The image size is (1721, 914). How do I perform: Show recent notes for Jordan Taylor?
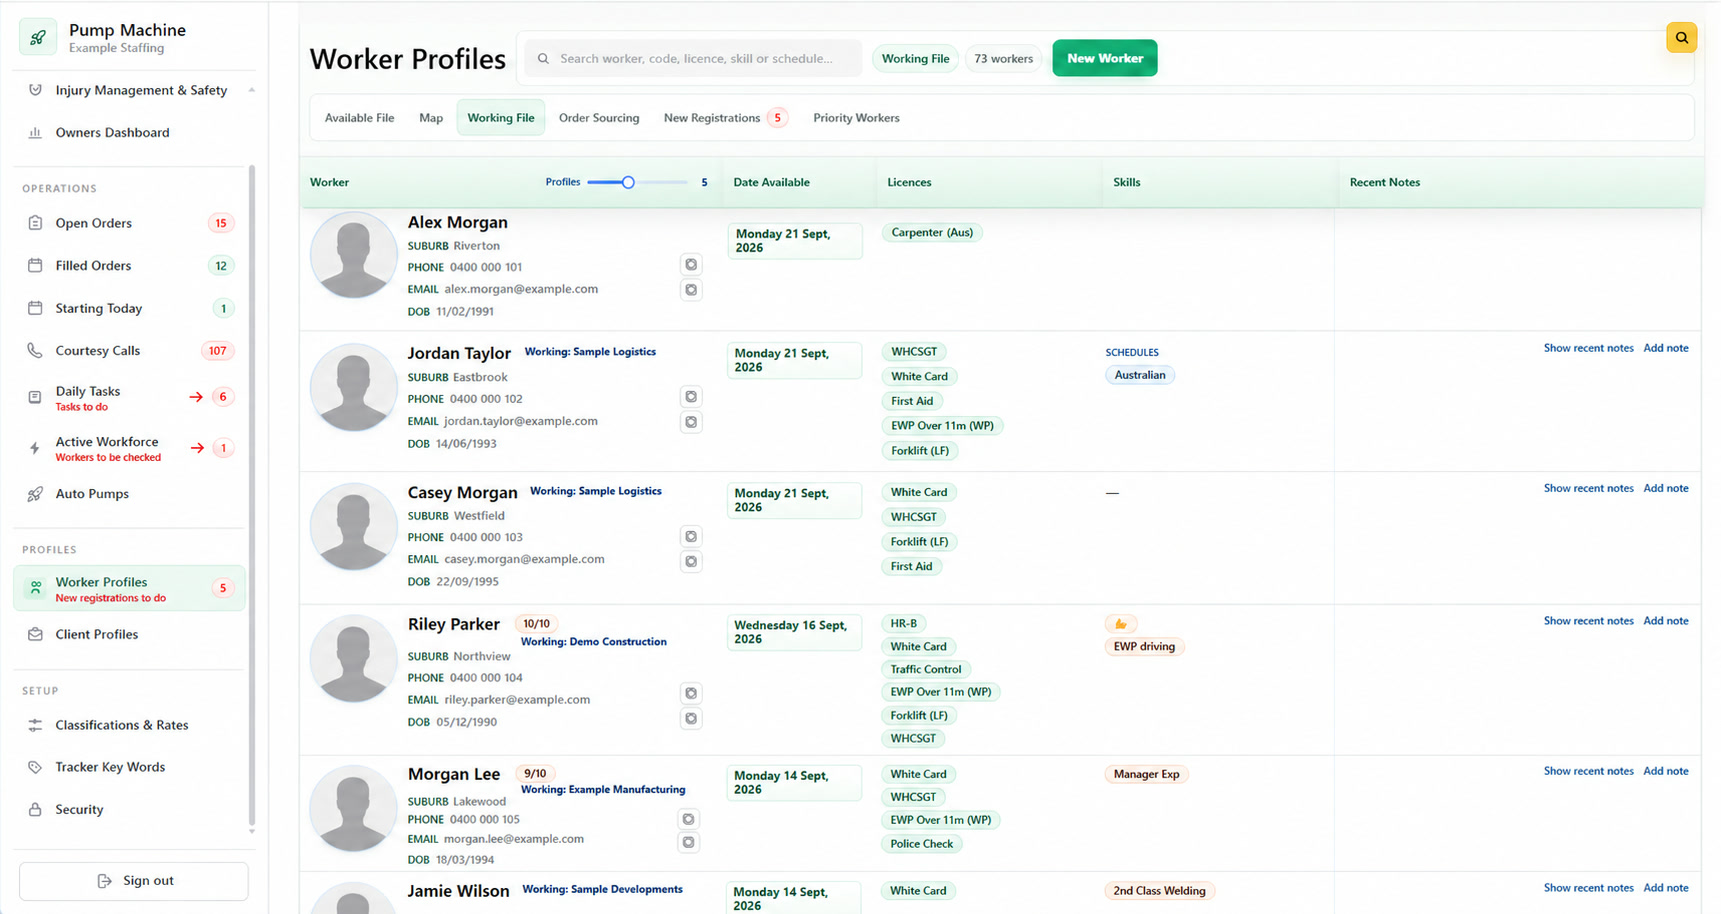(x=1588, y=348)
